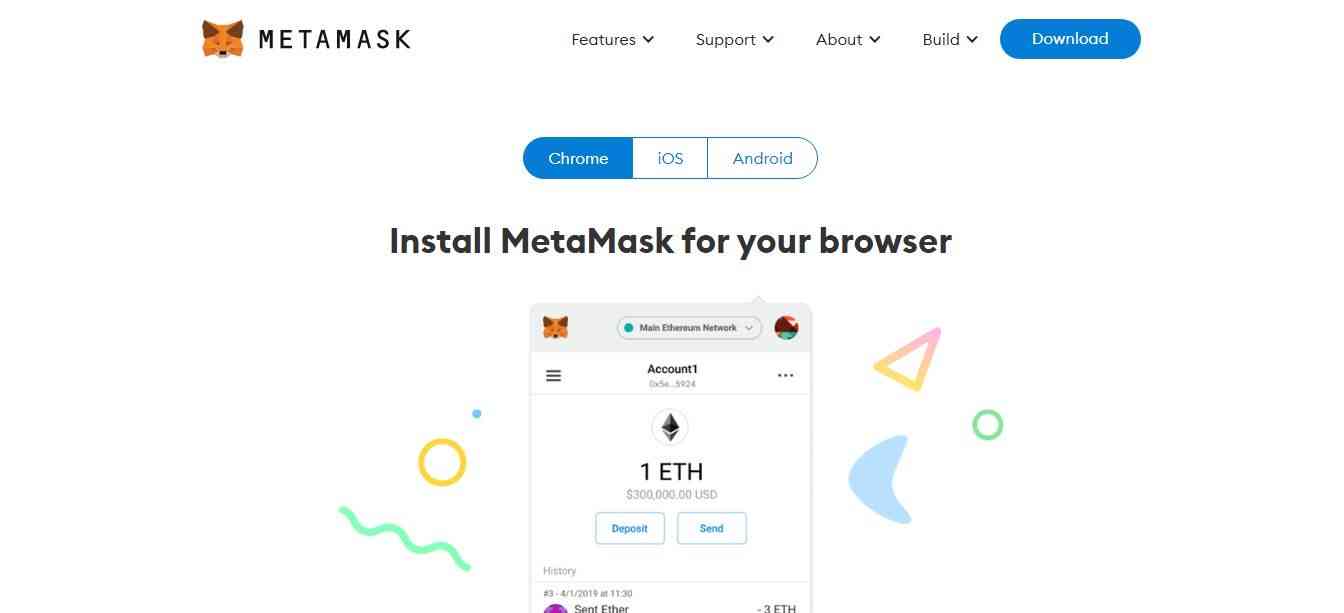Select the Chrome platform tab

[578, 158]
